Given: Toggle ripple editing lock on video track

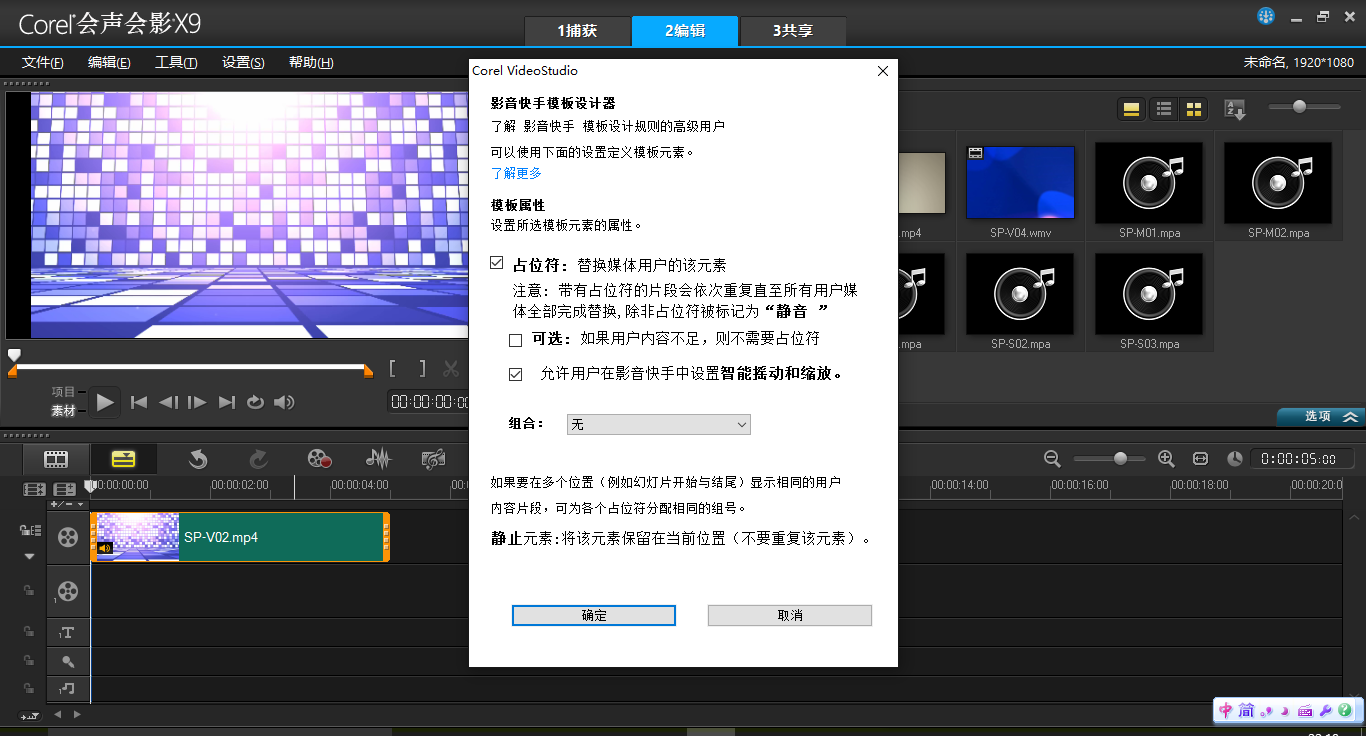Looking at the screenshot, I should 29,531.
